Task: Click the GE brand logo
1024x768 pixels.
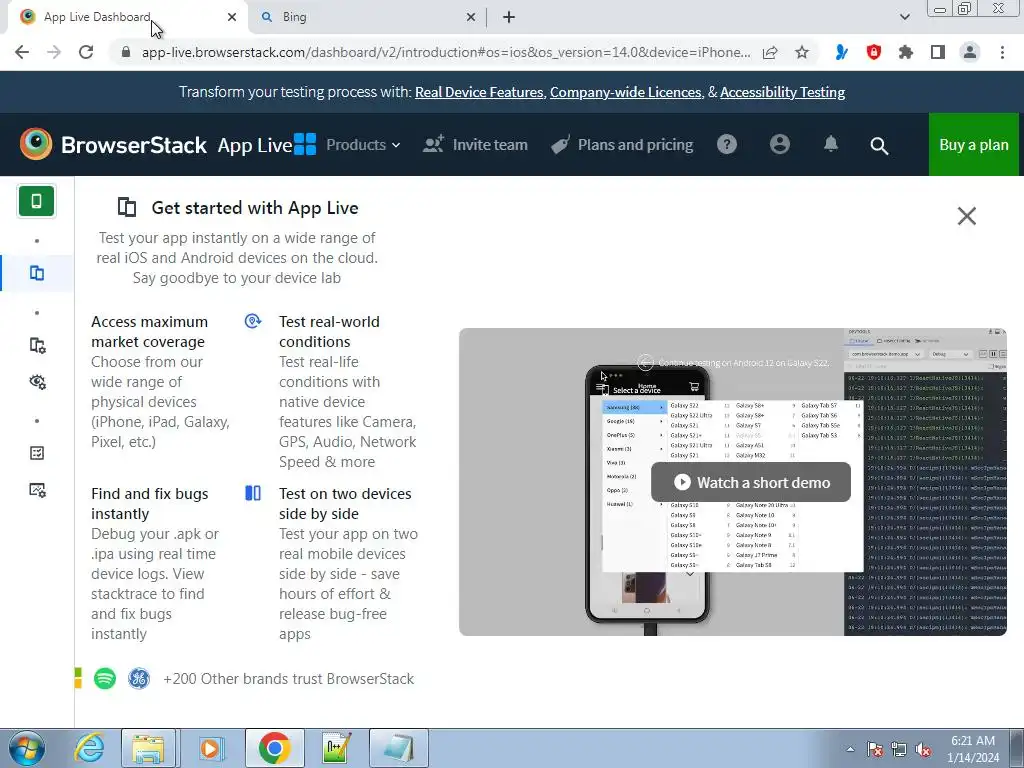Action: tap(138, 679)
